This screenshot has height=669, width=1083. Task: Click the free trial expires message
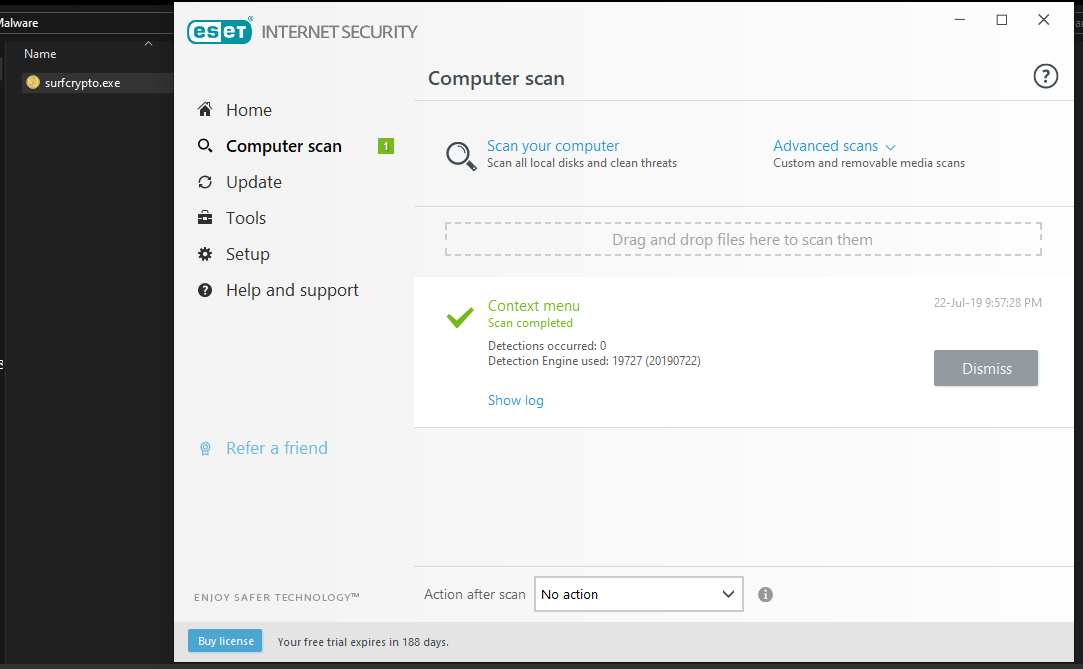[363, 642]
